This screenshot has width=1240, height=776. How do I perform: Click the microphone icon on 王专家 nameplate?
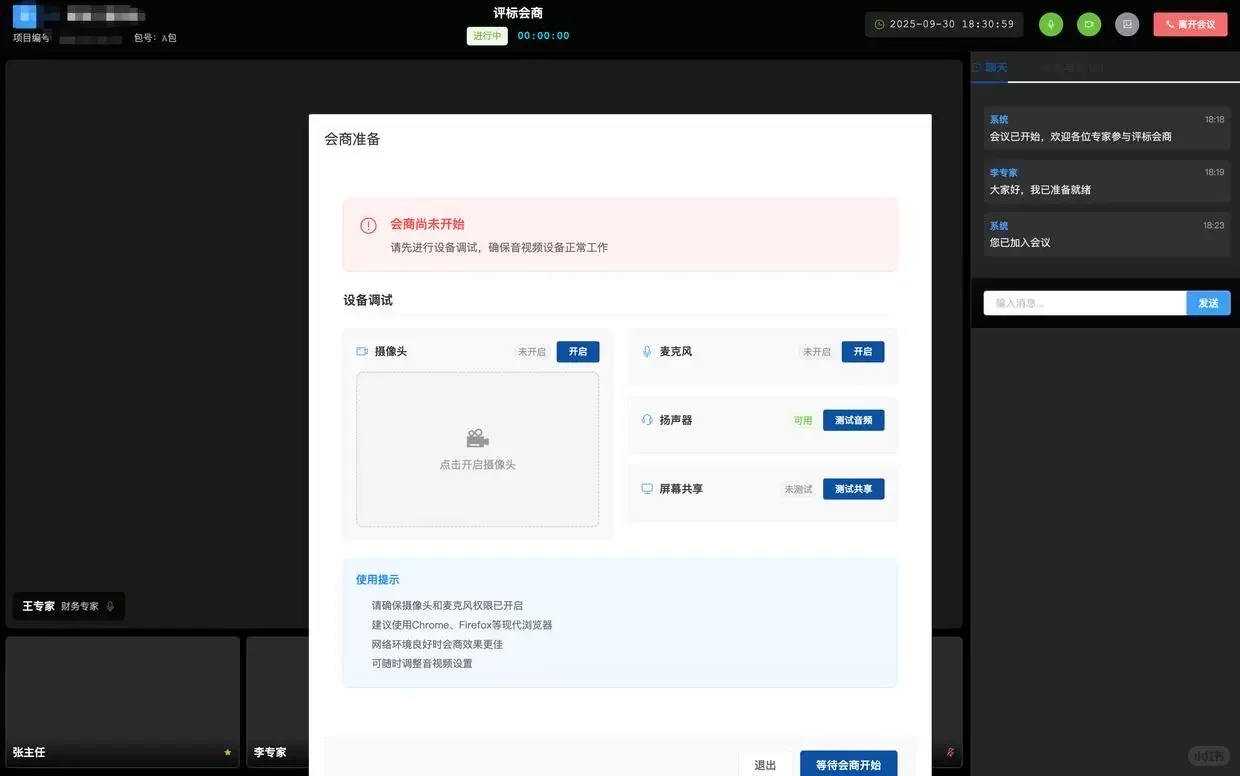pos(109,606)
